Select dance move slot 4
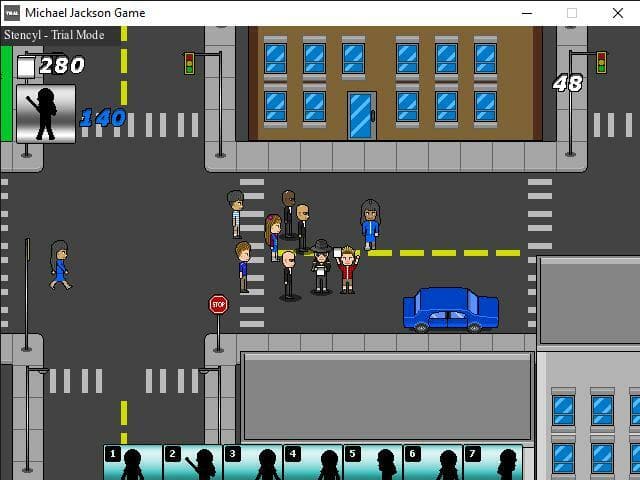This screenshot has height=480, width=640. tap(313, 462)
